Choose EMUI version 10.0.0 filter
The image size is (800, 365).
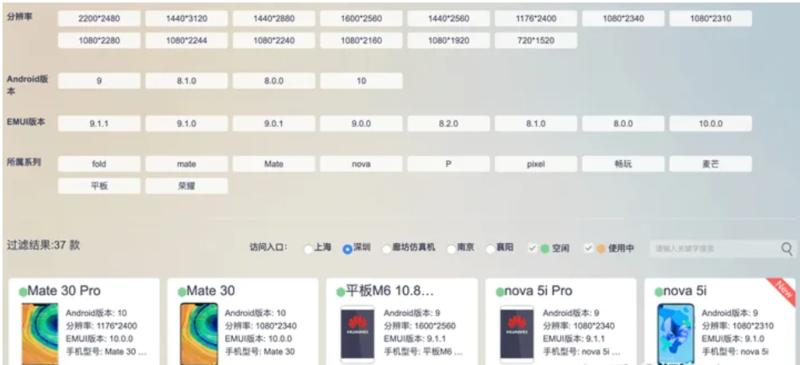point(710,124)
